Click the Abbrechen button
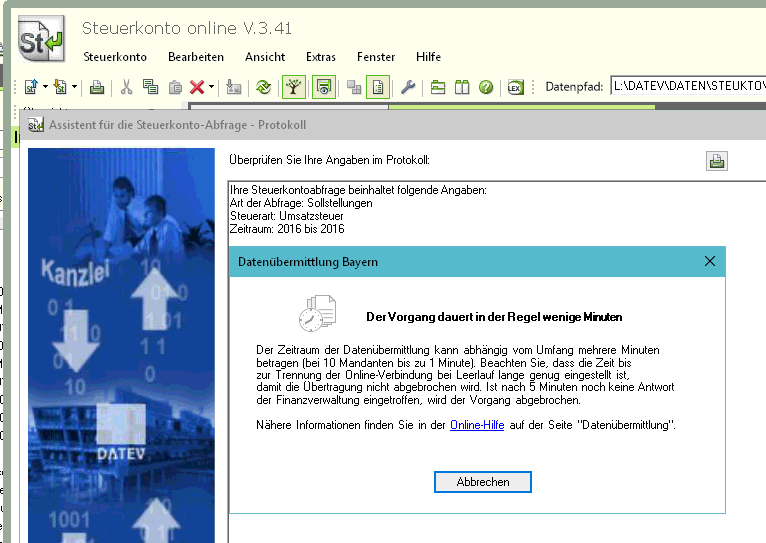766x543 pixels. (483, 482)
